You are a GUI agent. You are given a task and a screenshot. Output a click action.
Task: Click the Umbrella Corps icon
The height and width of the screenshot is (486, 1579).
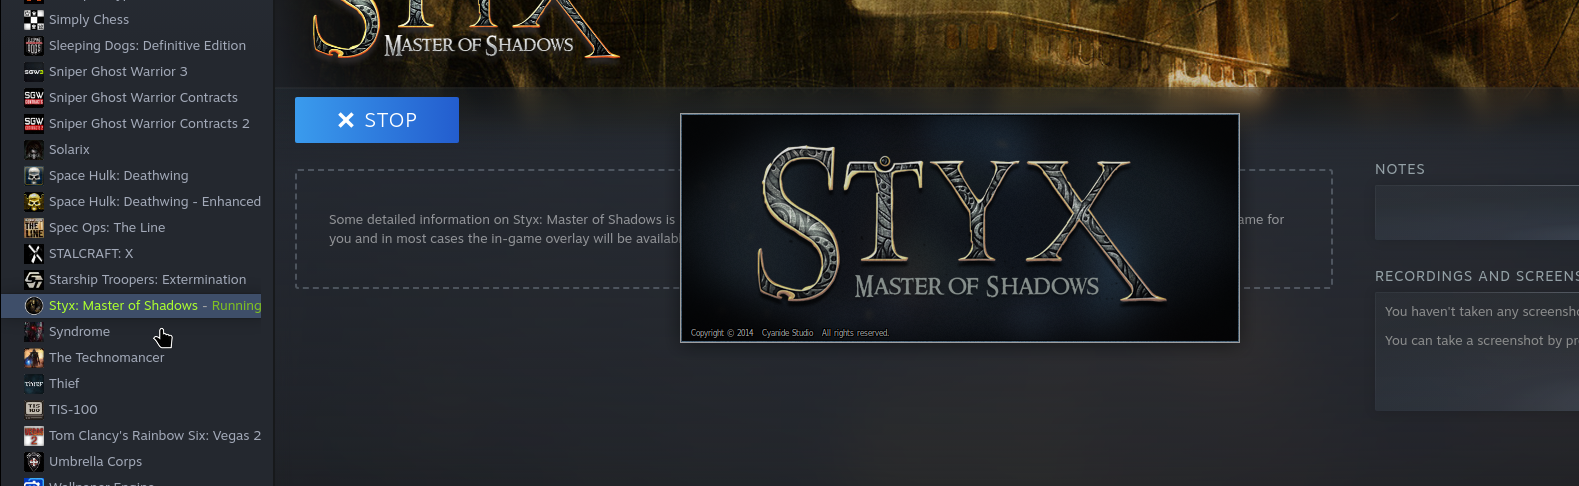point(34,461)
